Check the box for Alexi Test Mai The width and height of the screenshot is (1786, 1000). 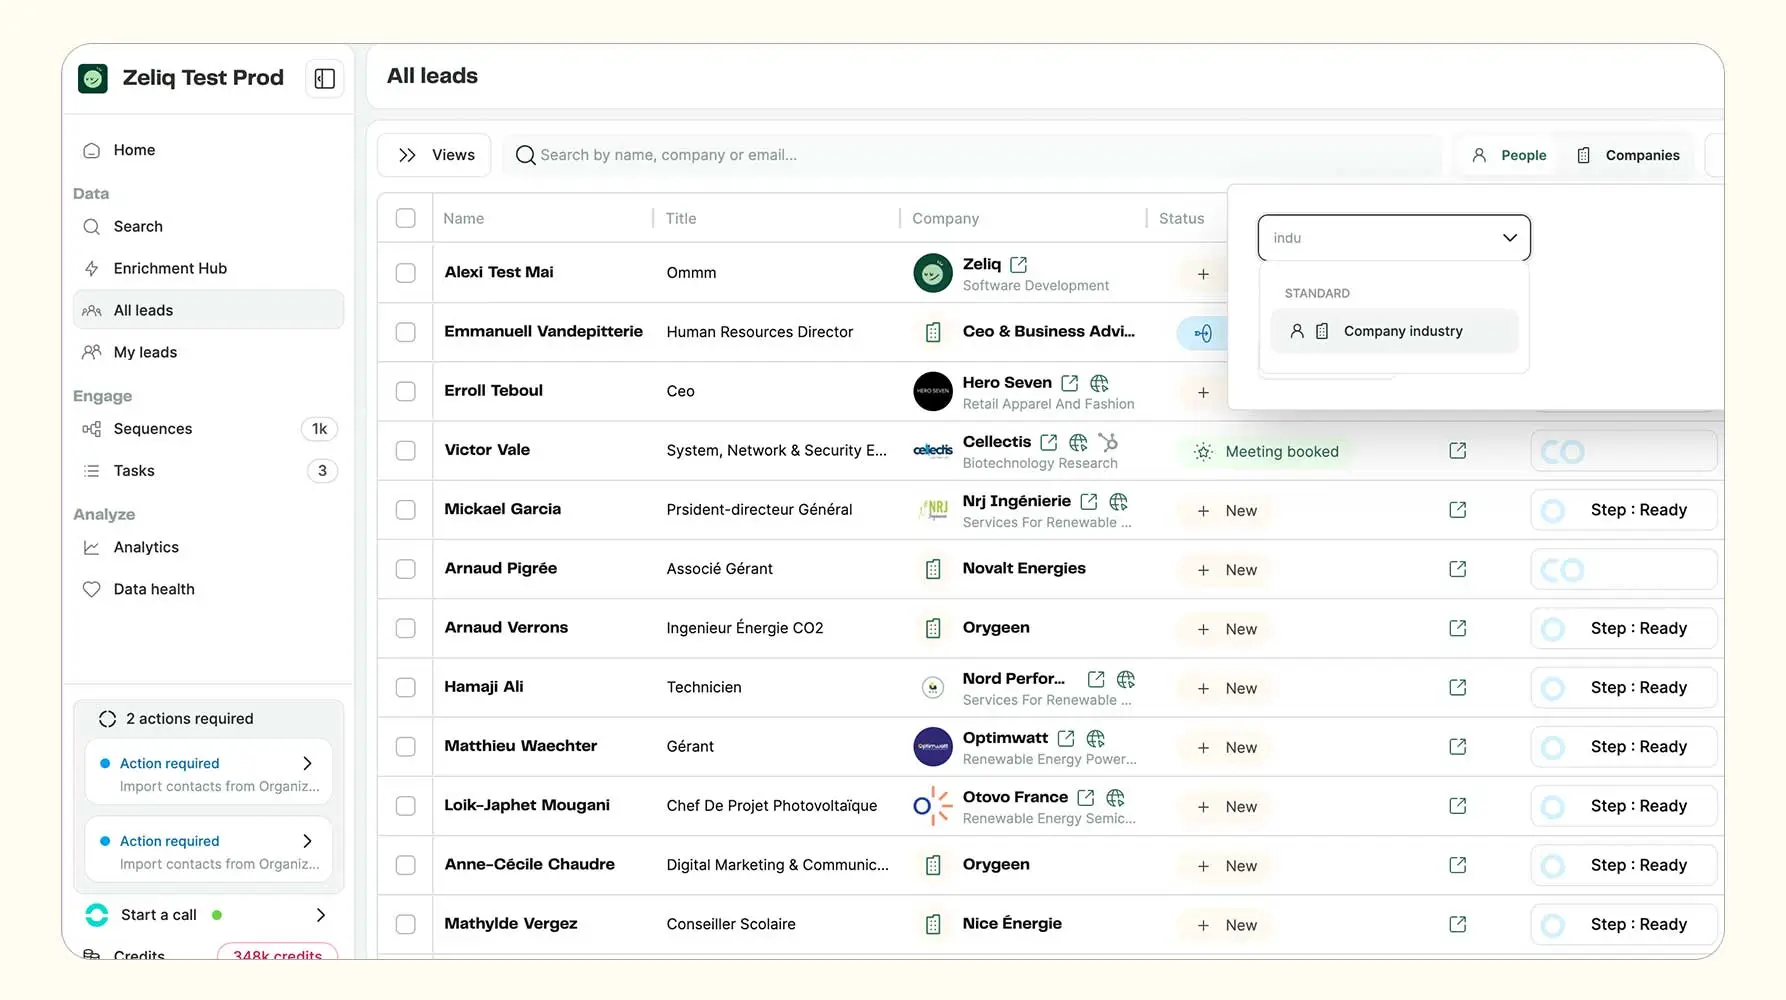405,273
